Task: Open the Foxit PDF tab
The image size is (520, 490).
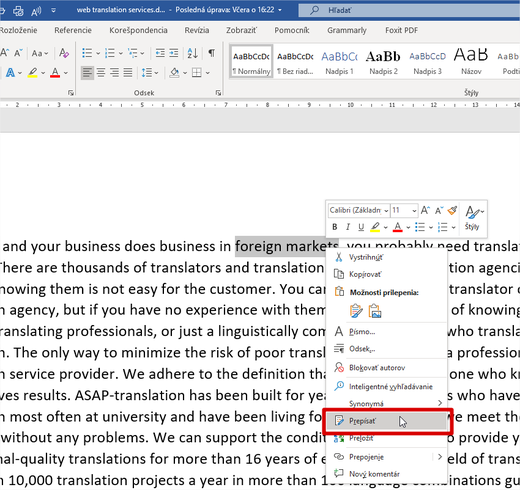Action: coord(401,30)
